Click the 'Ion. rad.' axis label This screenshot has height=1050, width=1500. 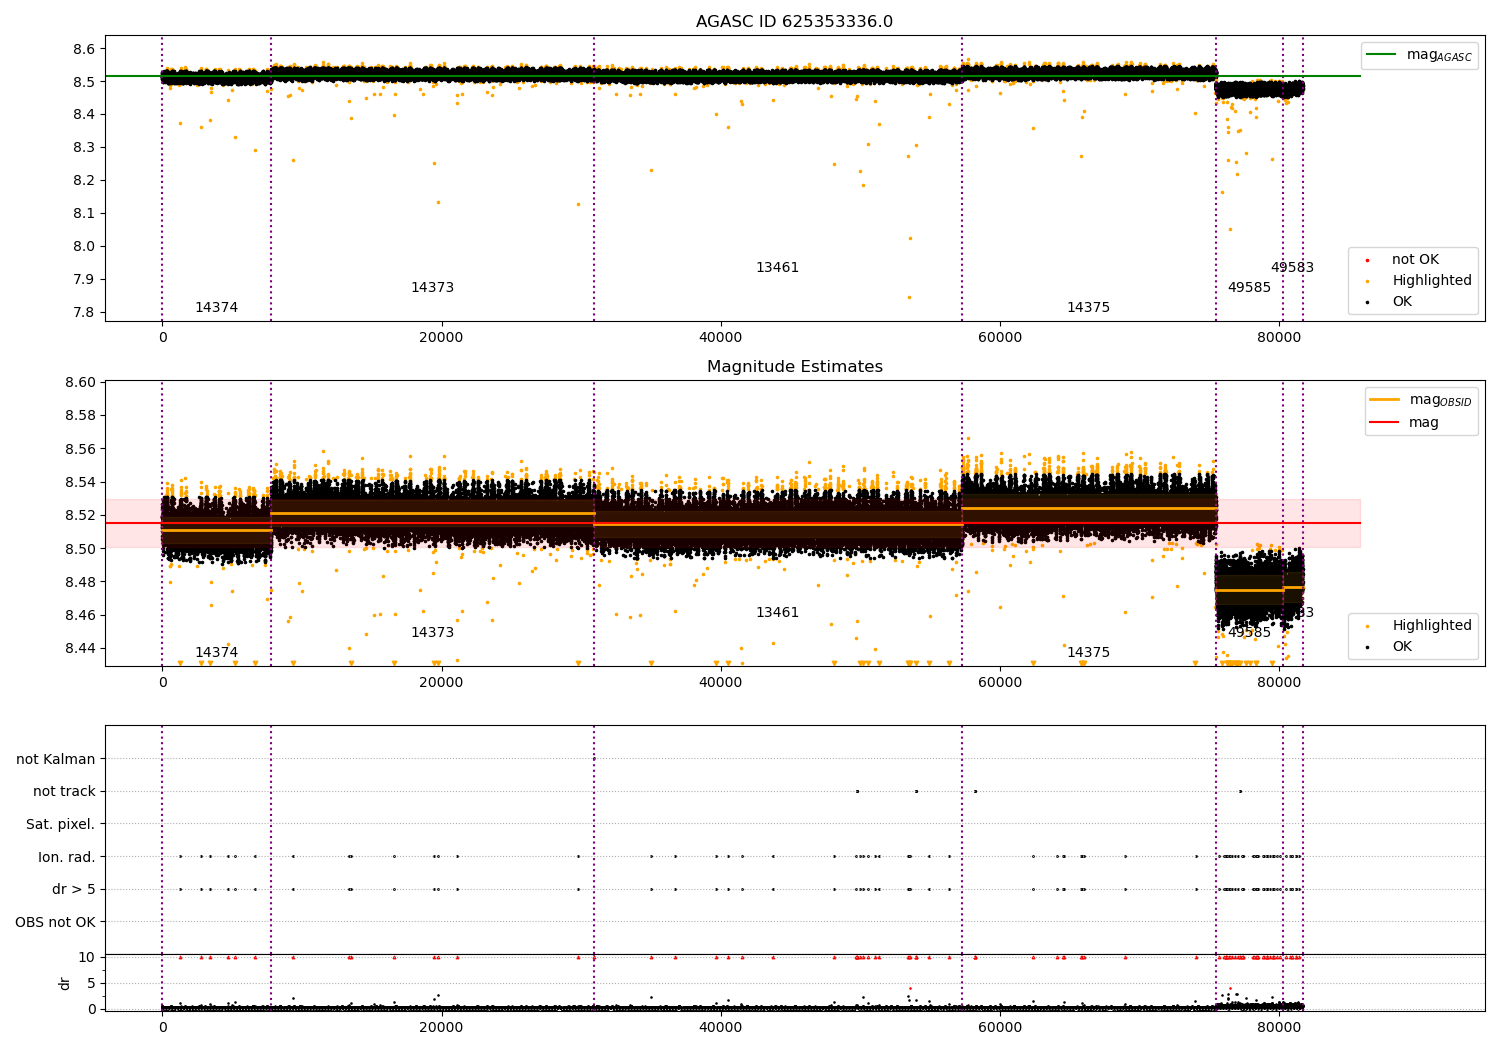coord(67,857)
